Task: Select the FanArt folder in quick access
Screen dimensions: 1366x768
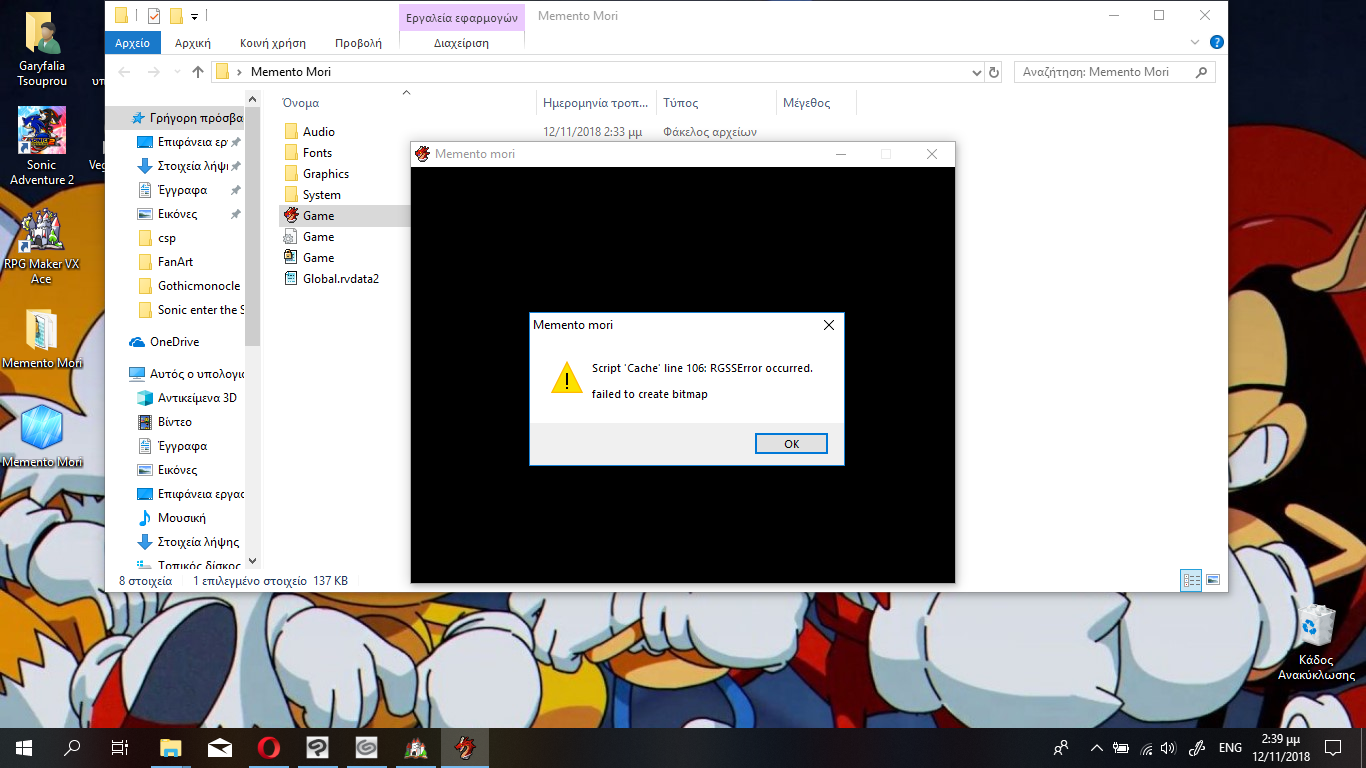Action: coord(176,262)
